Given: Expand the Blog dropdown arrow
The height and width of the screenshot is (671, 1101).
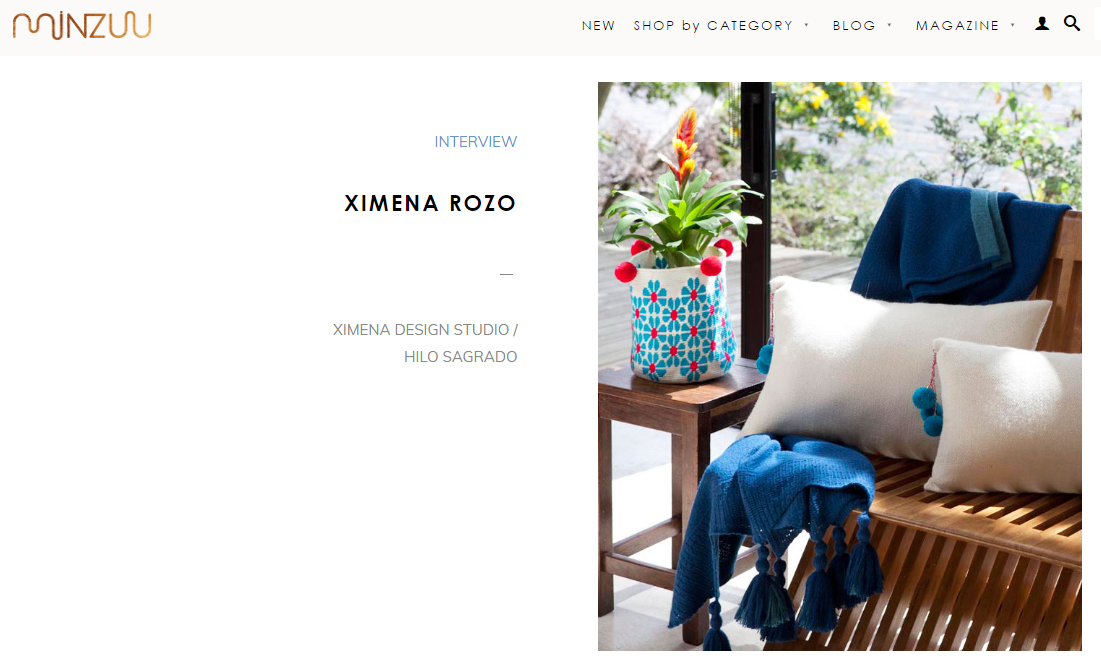Looking at the screenshot, I should click(890, 25).
